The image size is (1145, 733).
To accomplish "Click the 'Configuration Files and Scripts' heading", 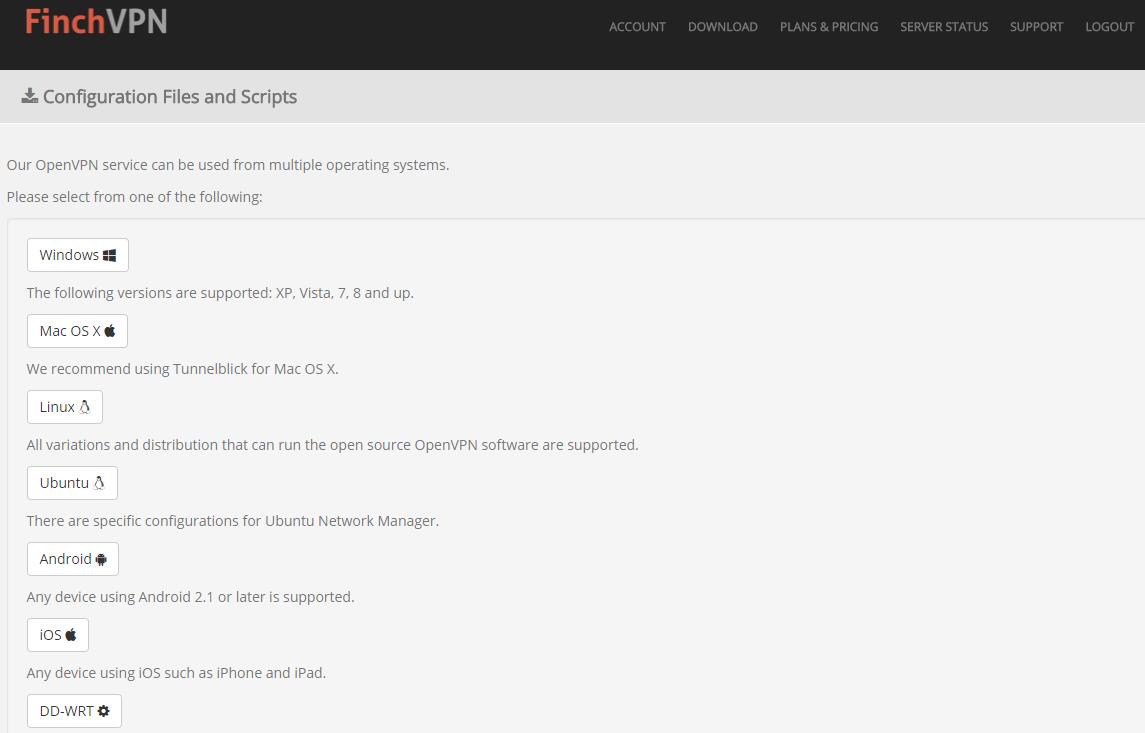I will (x=170, y=96).
